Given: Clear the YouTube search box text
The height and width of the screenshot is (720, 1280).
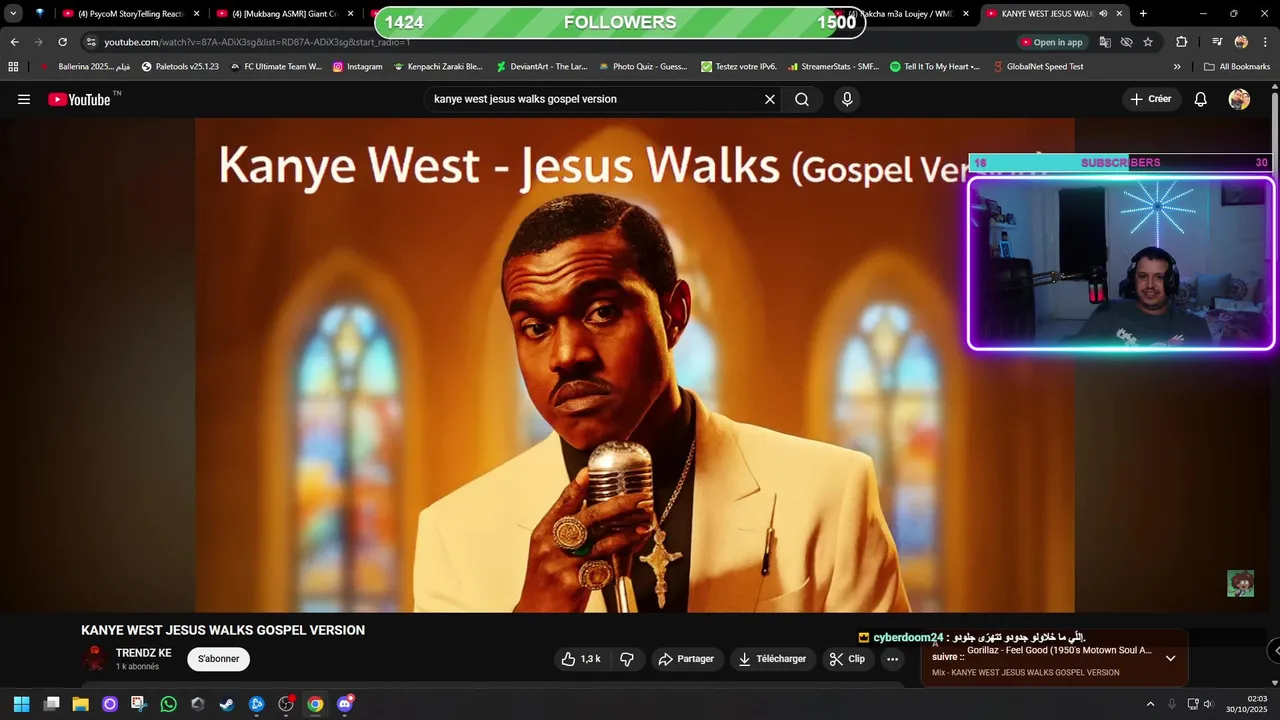Looking at the screenshot, I should point(770,99).
